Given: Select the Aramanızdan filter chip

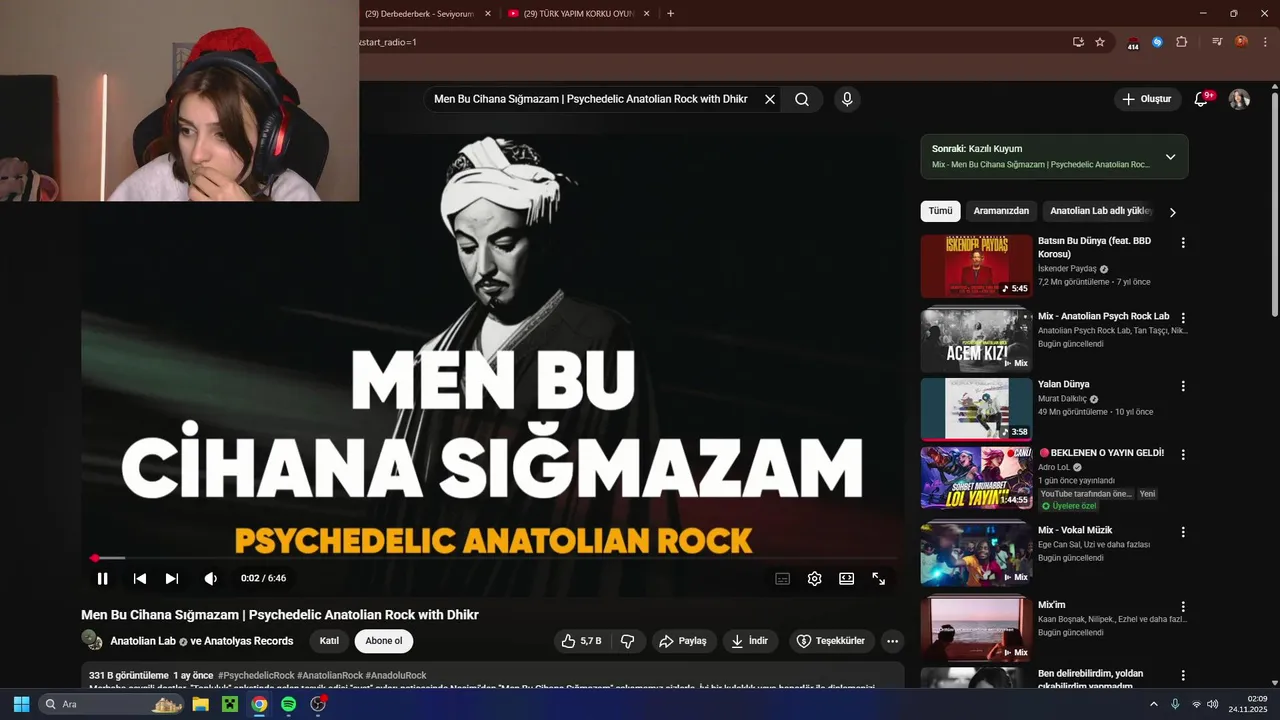Looking at the screenshot, I should tap(1001, 211).
